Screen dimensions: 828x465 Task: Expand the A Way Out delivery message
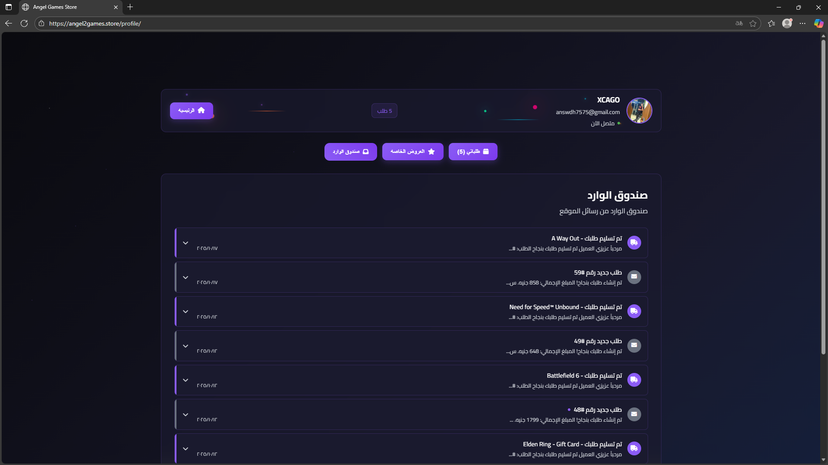[x=185, y=243]
